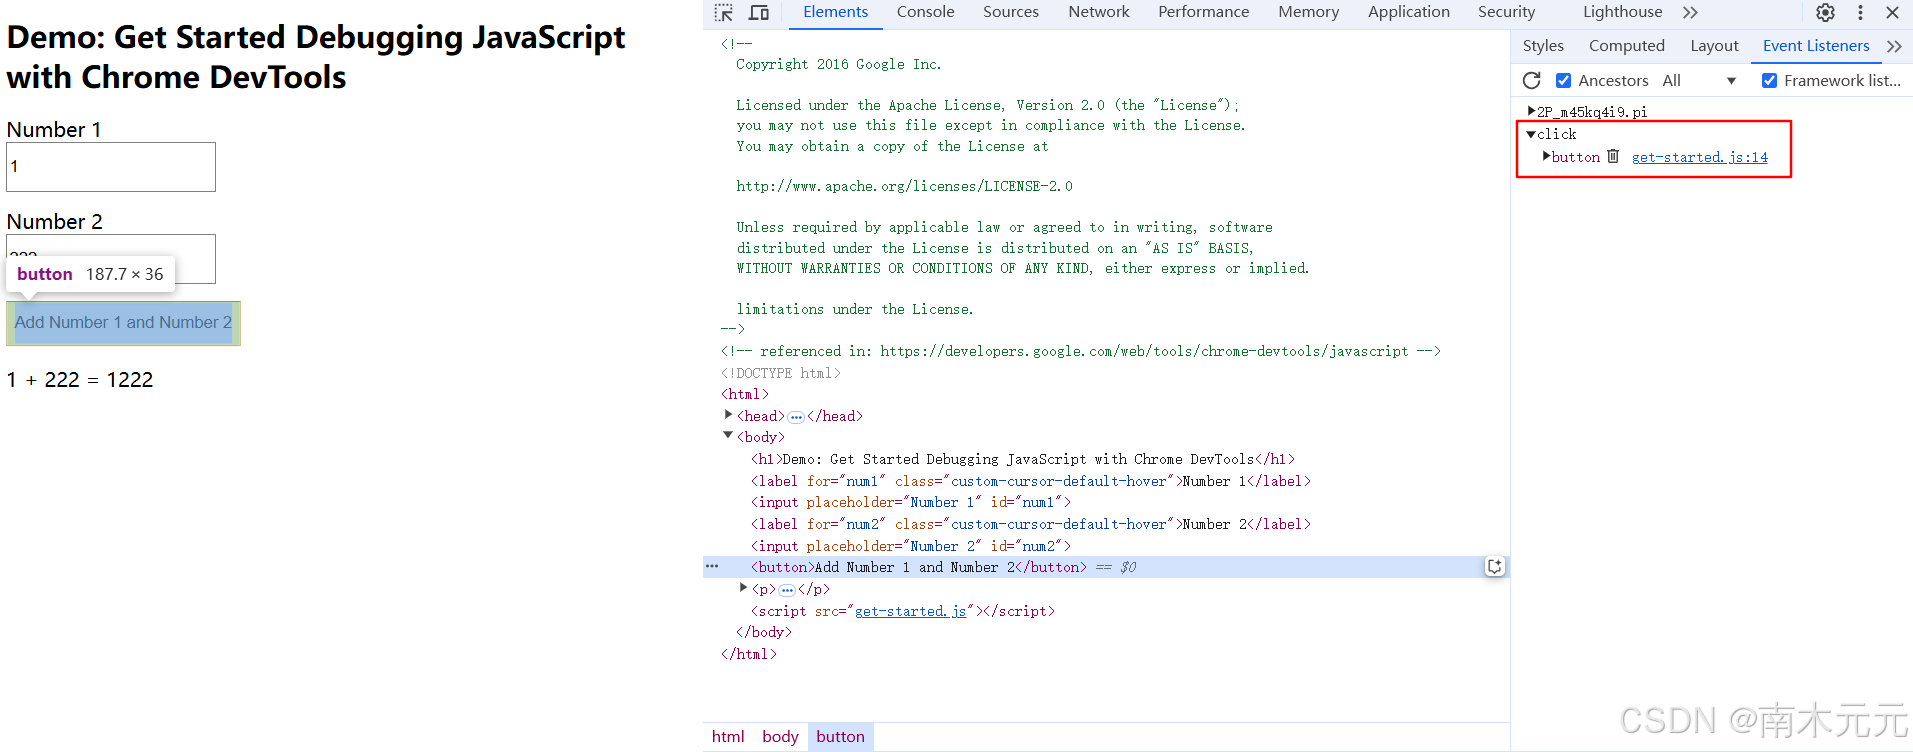Select the closing body tag line
This screenshot has height=752, width=1913.
pyautogui.click(x=764, y=632)
